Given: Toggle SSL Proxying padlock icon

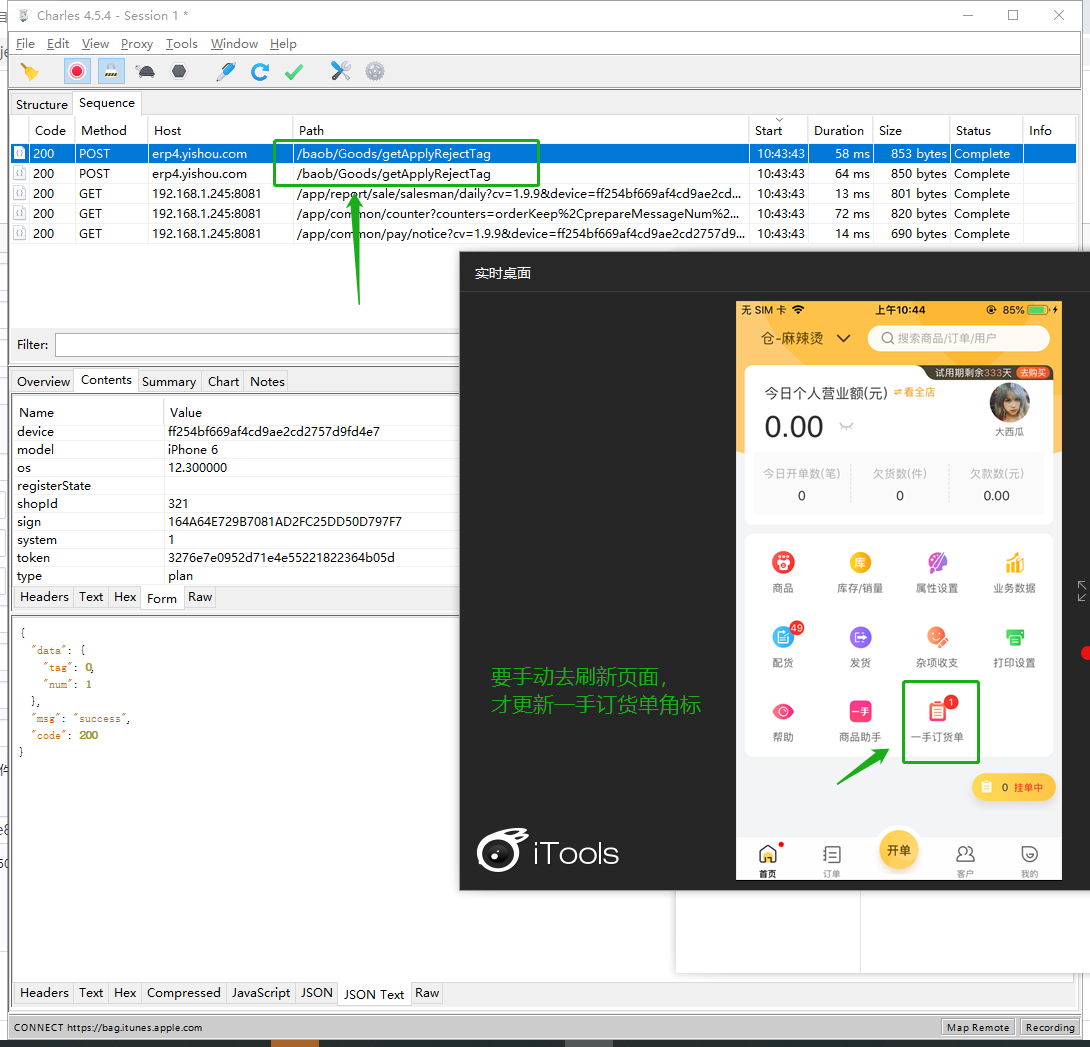Looking at the screenshot, I should point(111,72).
